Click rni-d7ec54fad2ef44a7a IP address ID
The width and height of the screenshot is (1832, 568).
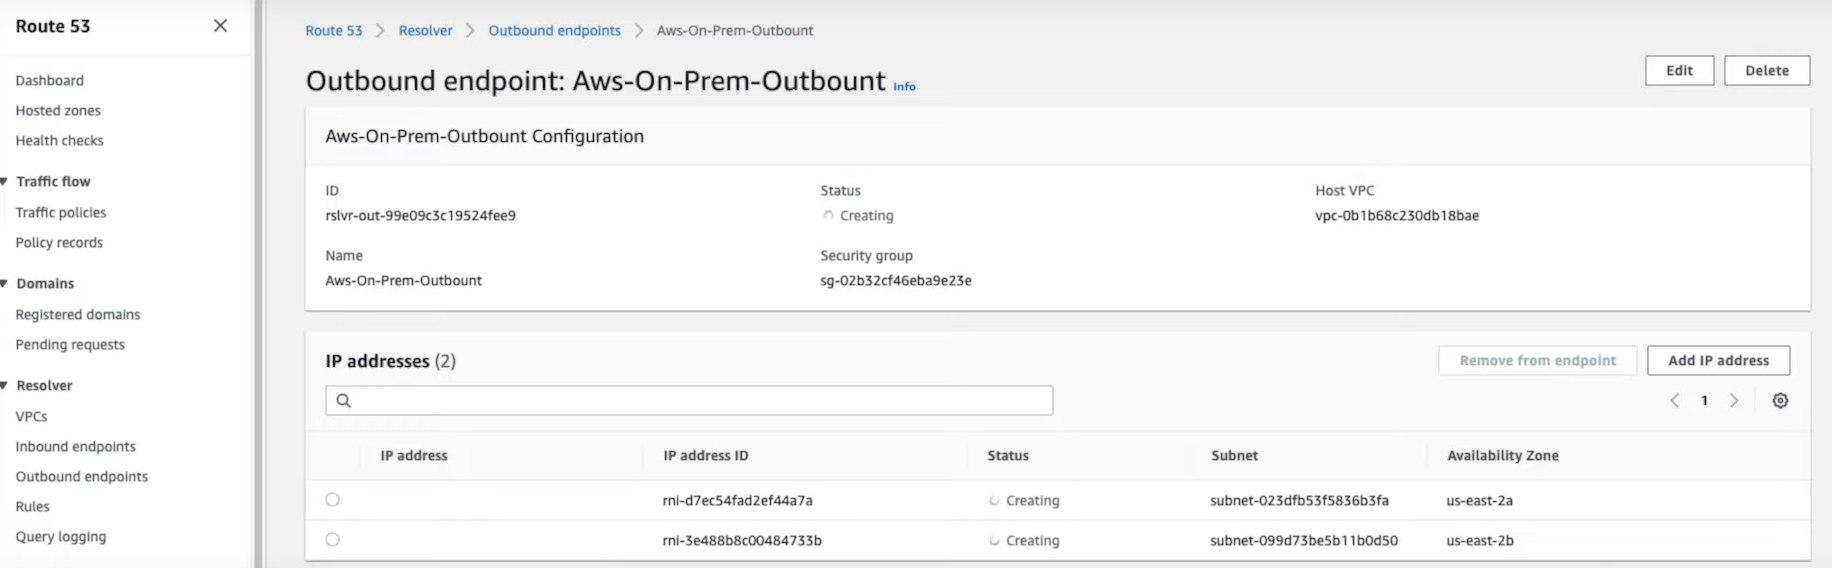click(737, 501)
